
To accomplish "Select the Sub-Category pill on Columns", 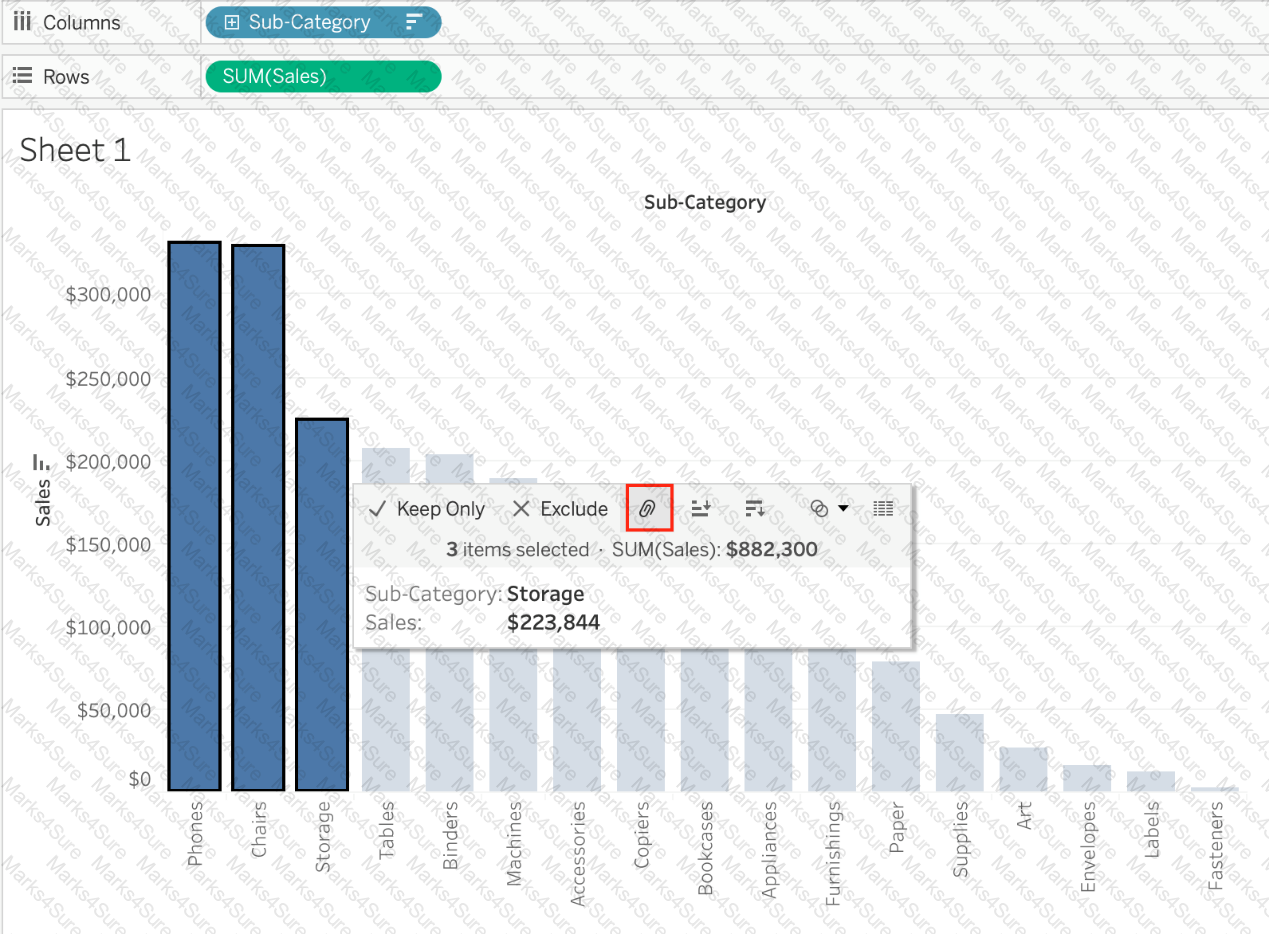I will [322, 22].
